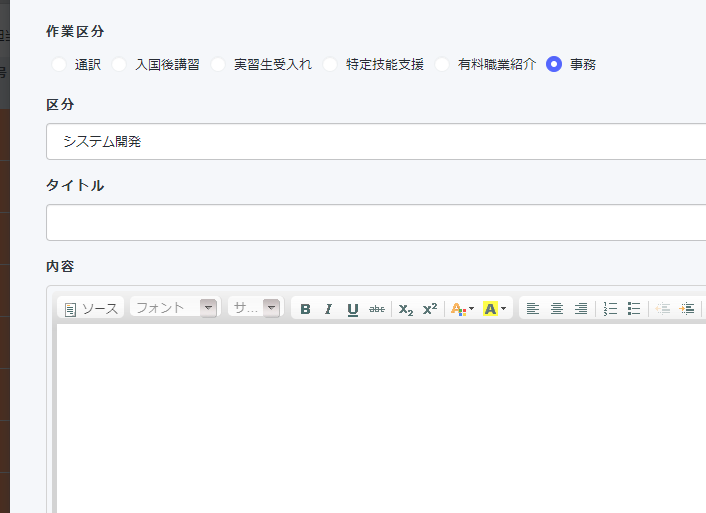Apply strikethrough formatting
706x513 pixels.
tap(377, 309)
